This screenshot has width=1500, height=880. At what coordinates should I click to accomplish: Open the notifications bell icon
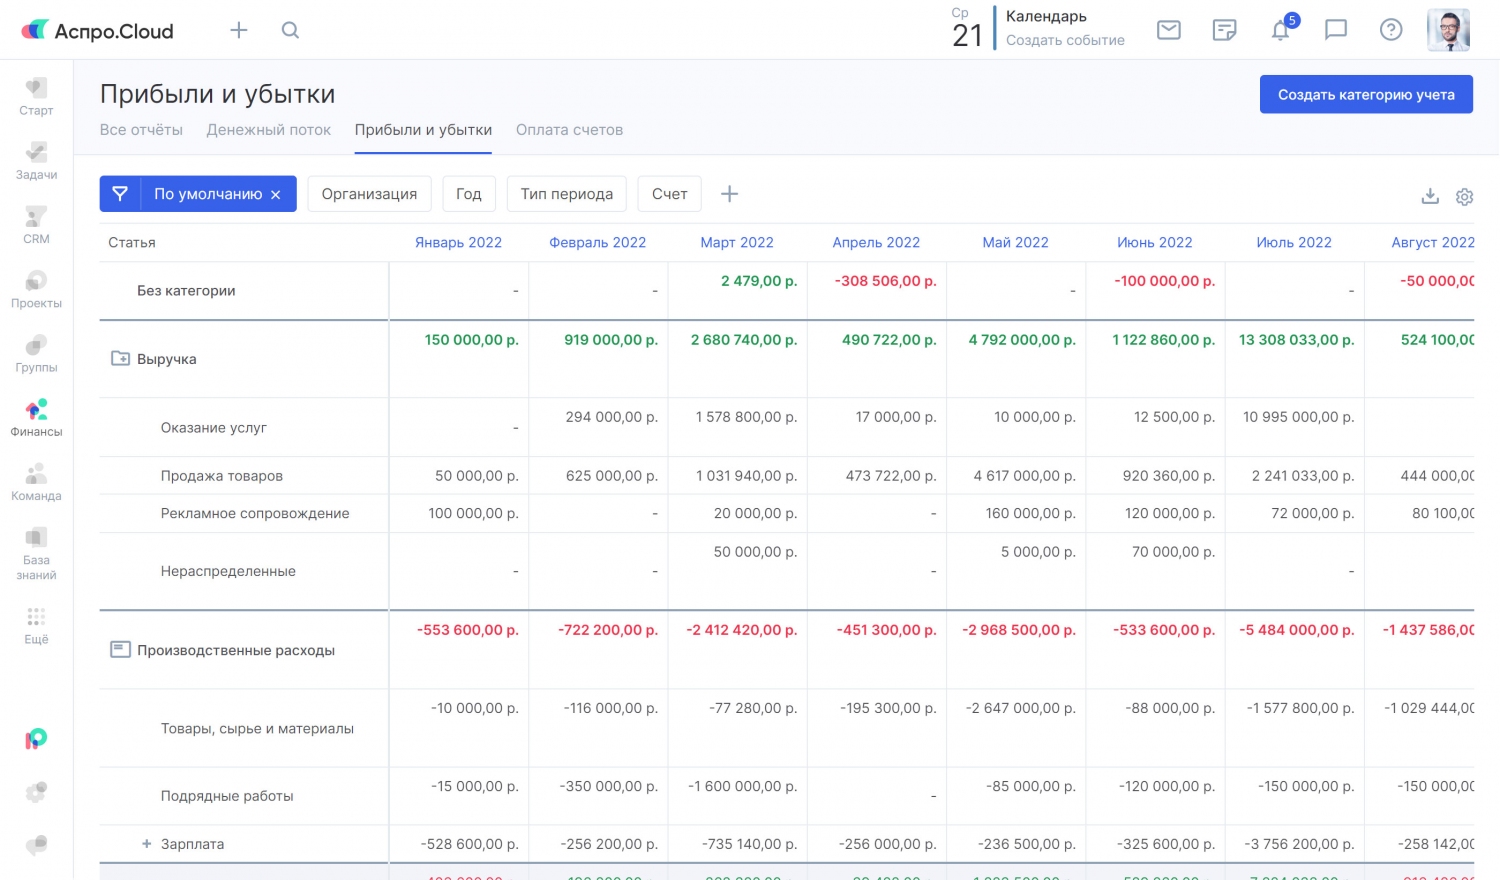[x=1280, y=30]
